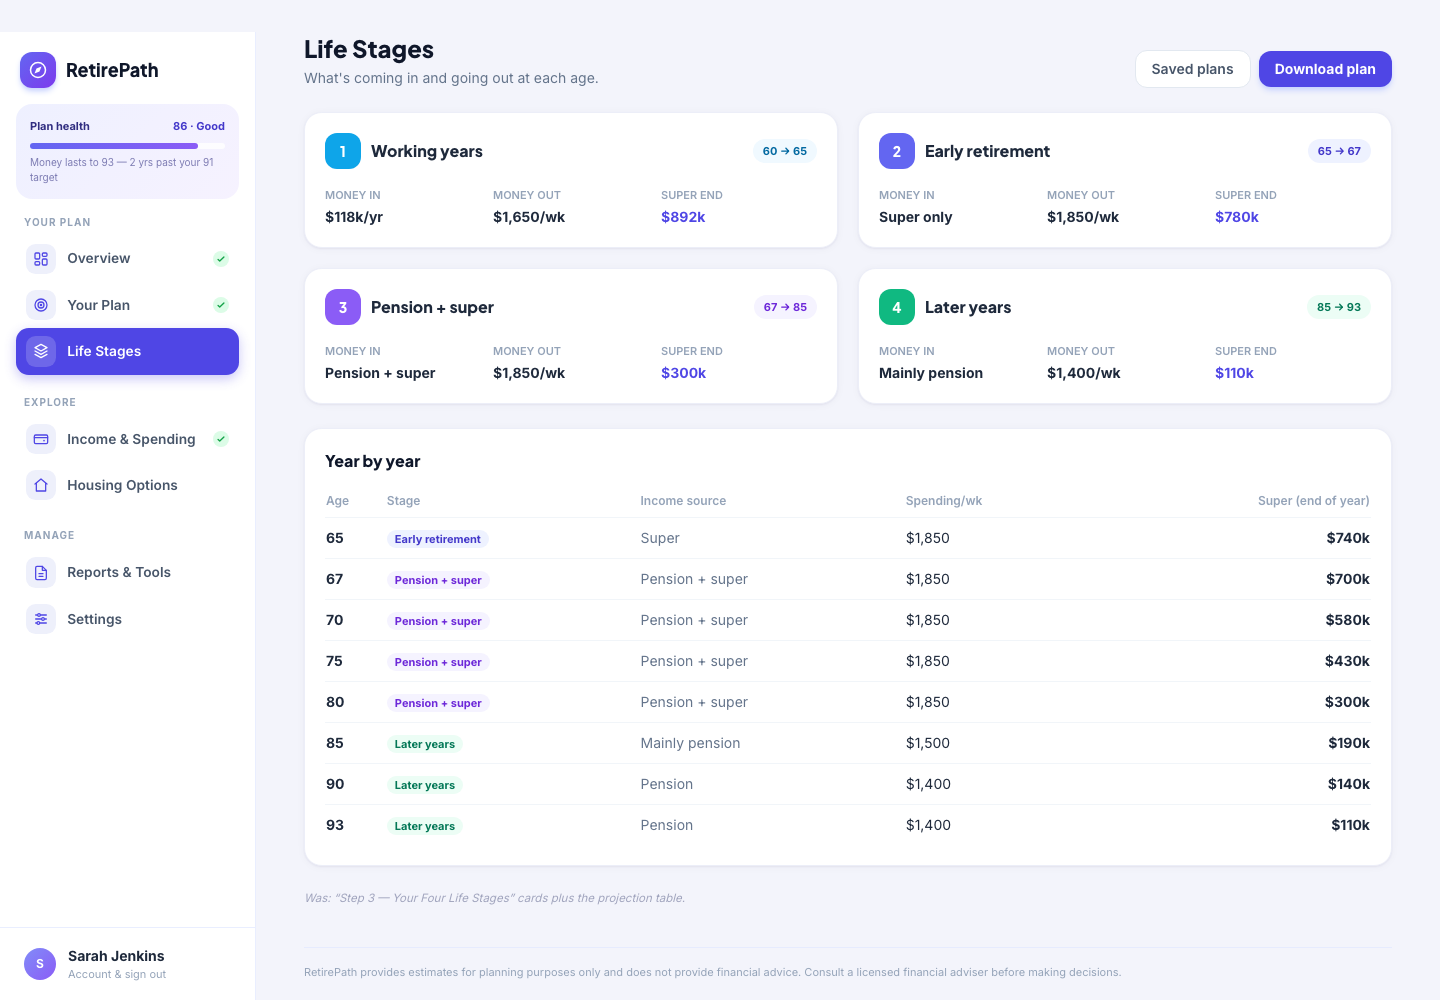Click the $1,650/wk money out value

[529, 217]
